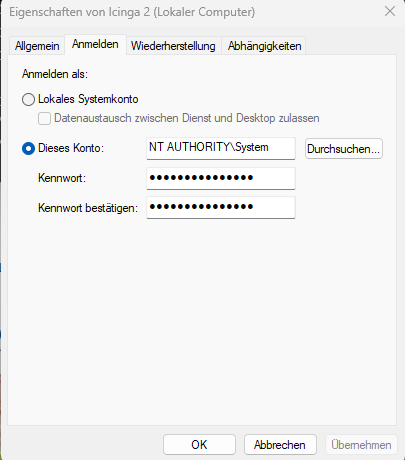Screen dimensions: 405x460
Task: Toggle the Datenaustausch zwischen Dienst und Desktop checkbox
Action: pos(44,118)
